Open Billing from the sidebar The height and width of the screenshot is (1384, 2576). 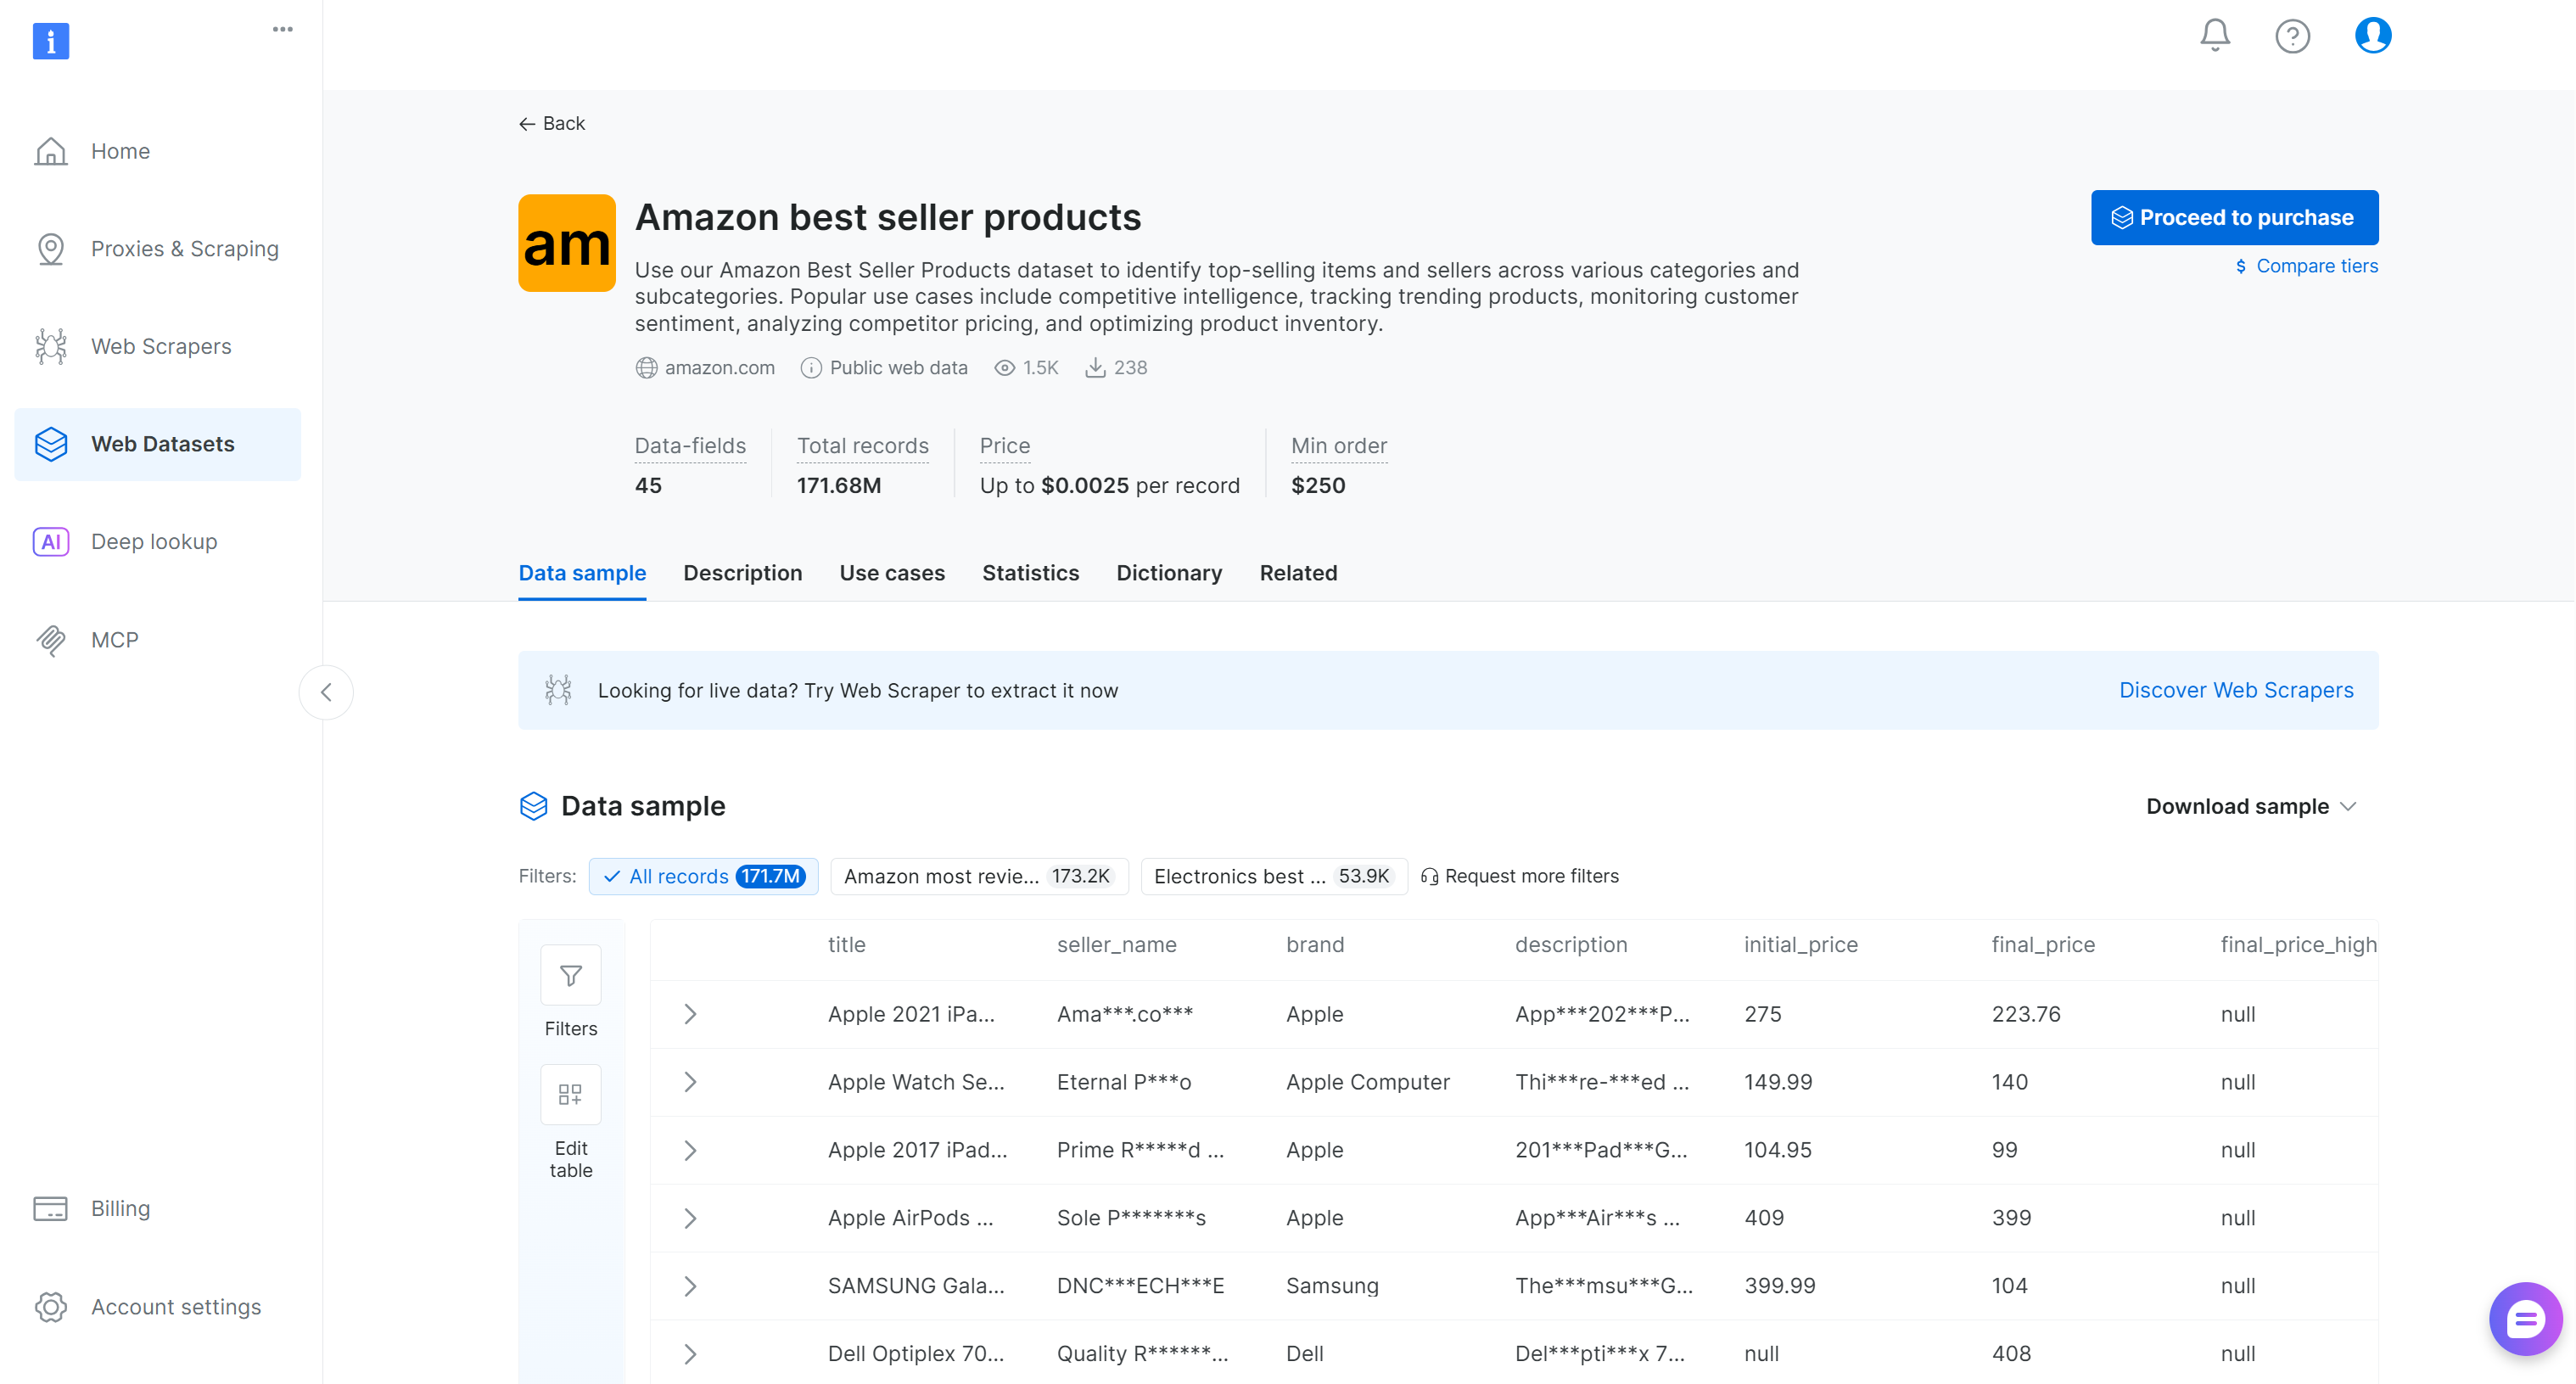click(x=120, y=1207)
